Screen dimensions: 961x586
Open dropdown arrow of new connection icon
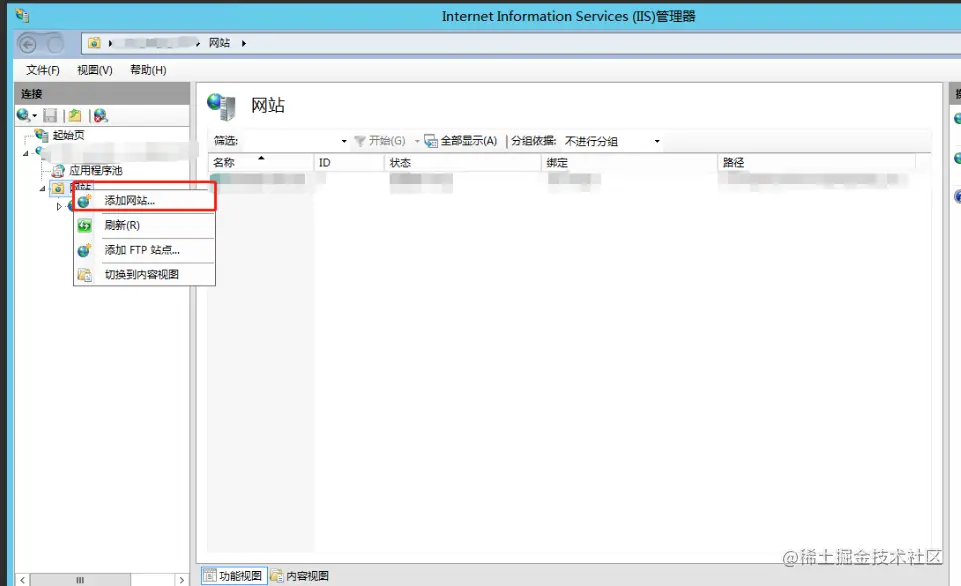pos(34,116)
